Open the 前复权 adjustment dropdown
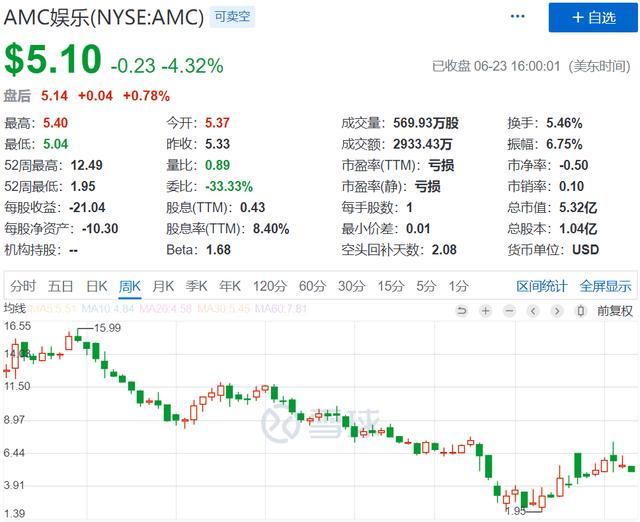Screen dimensions: 640x522 click(615, 311)
